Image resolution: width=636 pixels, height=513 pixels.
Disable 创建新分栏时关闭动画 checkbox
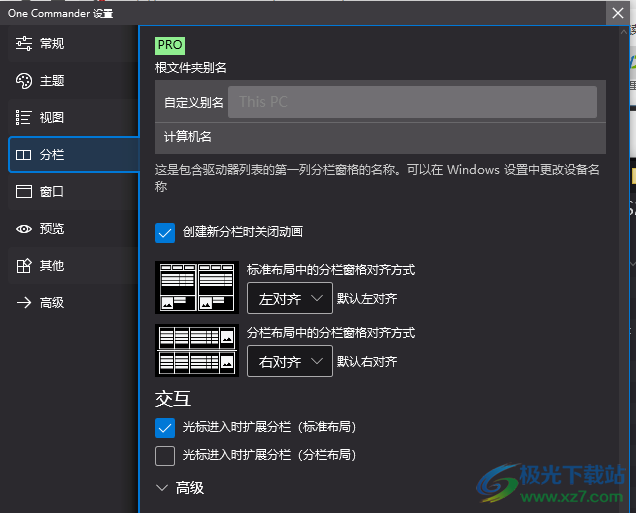165,233
